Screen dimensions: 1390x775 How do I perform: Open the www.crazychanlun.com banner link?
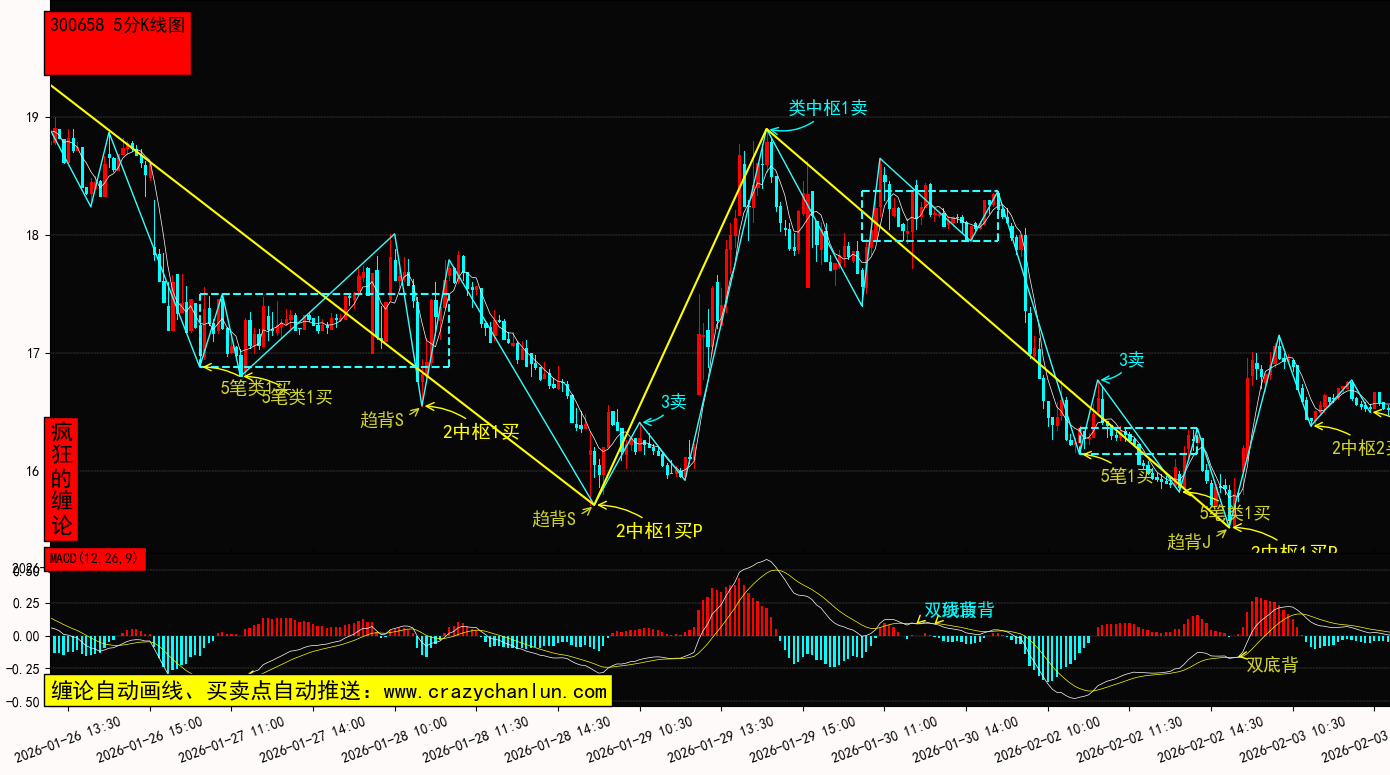pos(327,691)
